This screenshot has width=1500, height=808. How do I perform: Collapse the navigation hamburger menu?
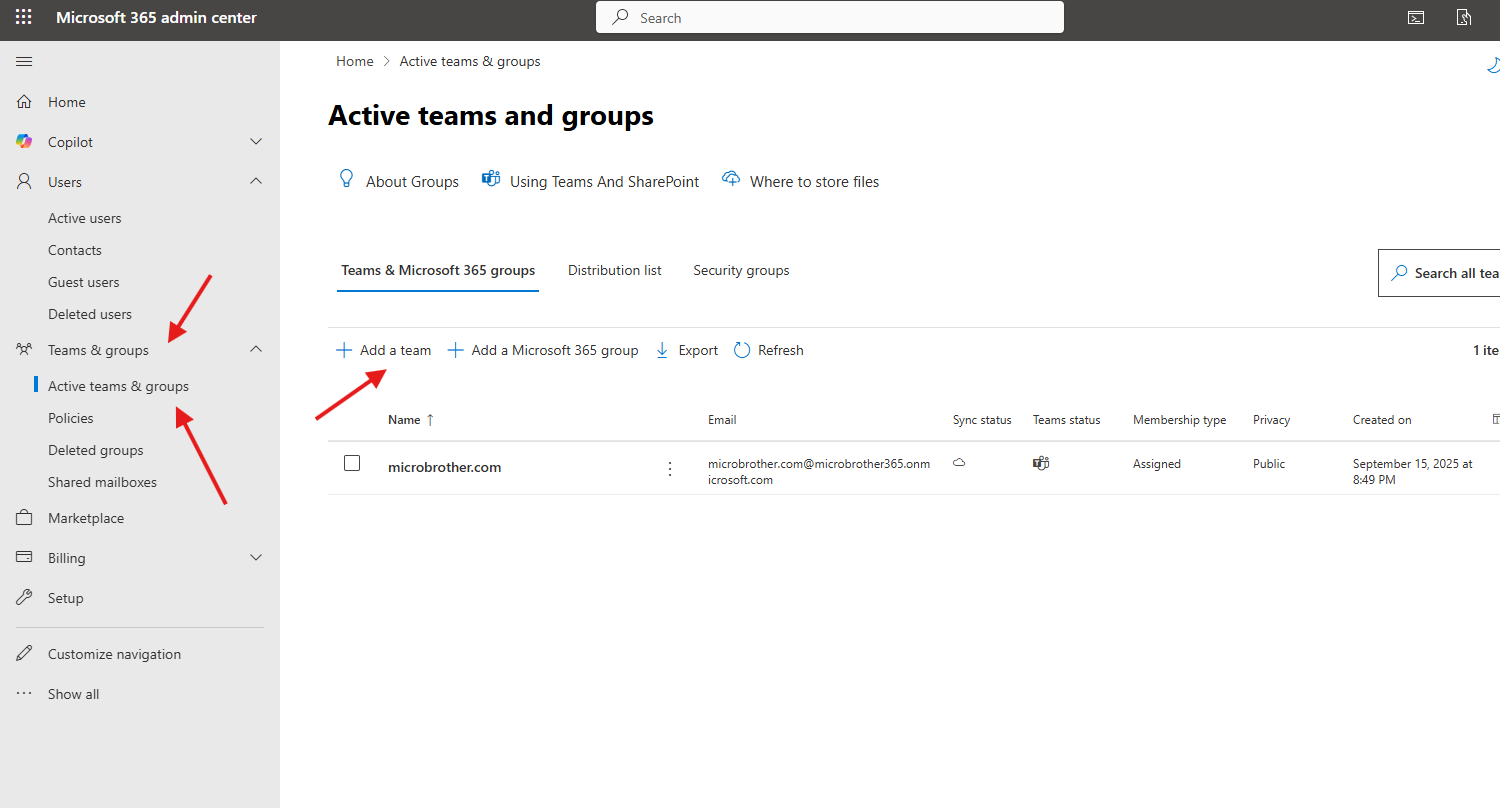click(24, 62)
